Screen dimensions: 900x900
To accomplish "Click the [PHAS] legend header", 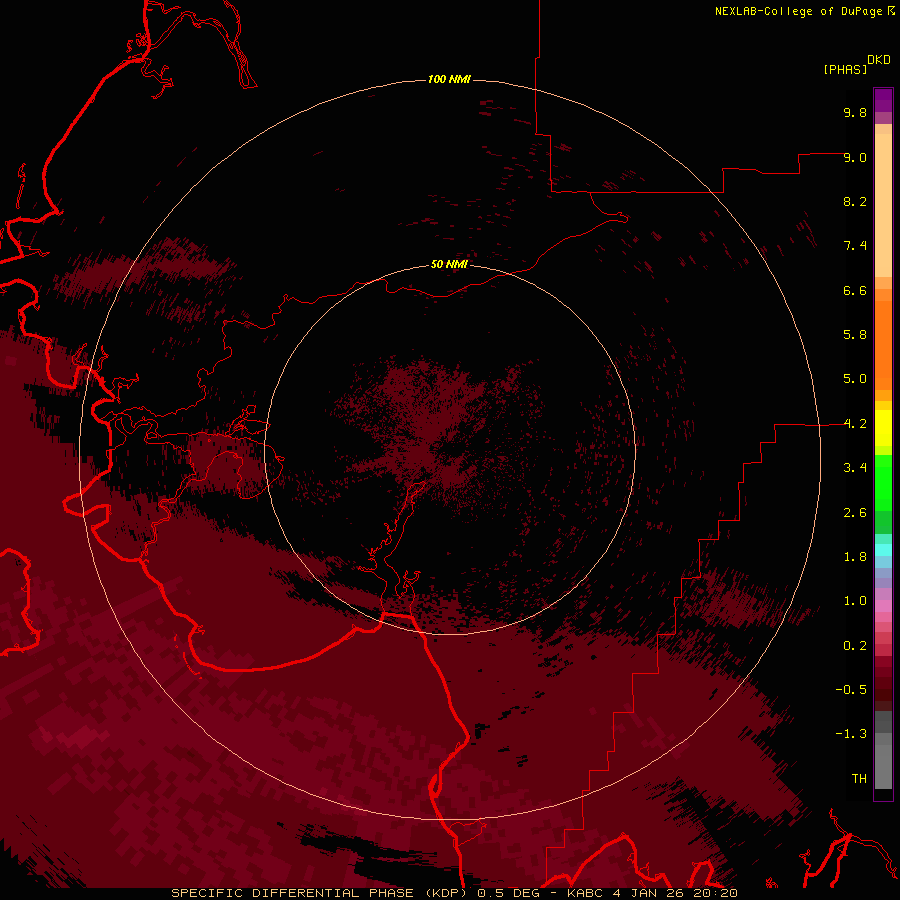I will pyautogui.click(x=845, y=69).
